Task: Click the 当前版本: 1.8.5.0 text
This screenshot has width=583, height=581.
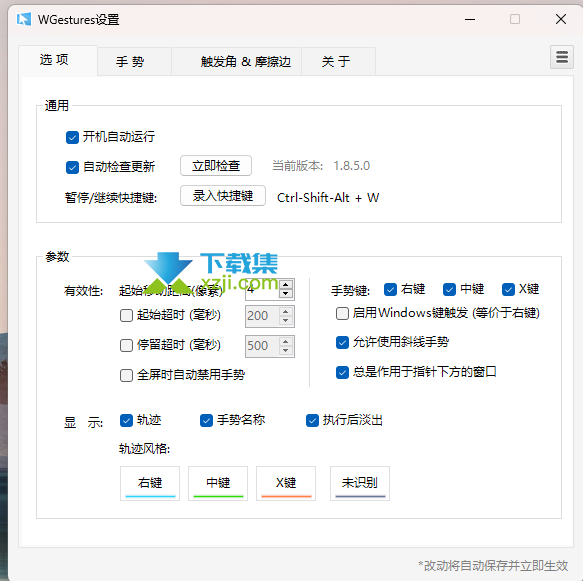Action: [x=321, y=166]
